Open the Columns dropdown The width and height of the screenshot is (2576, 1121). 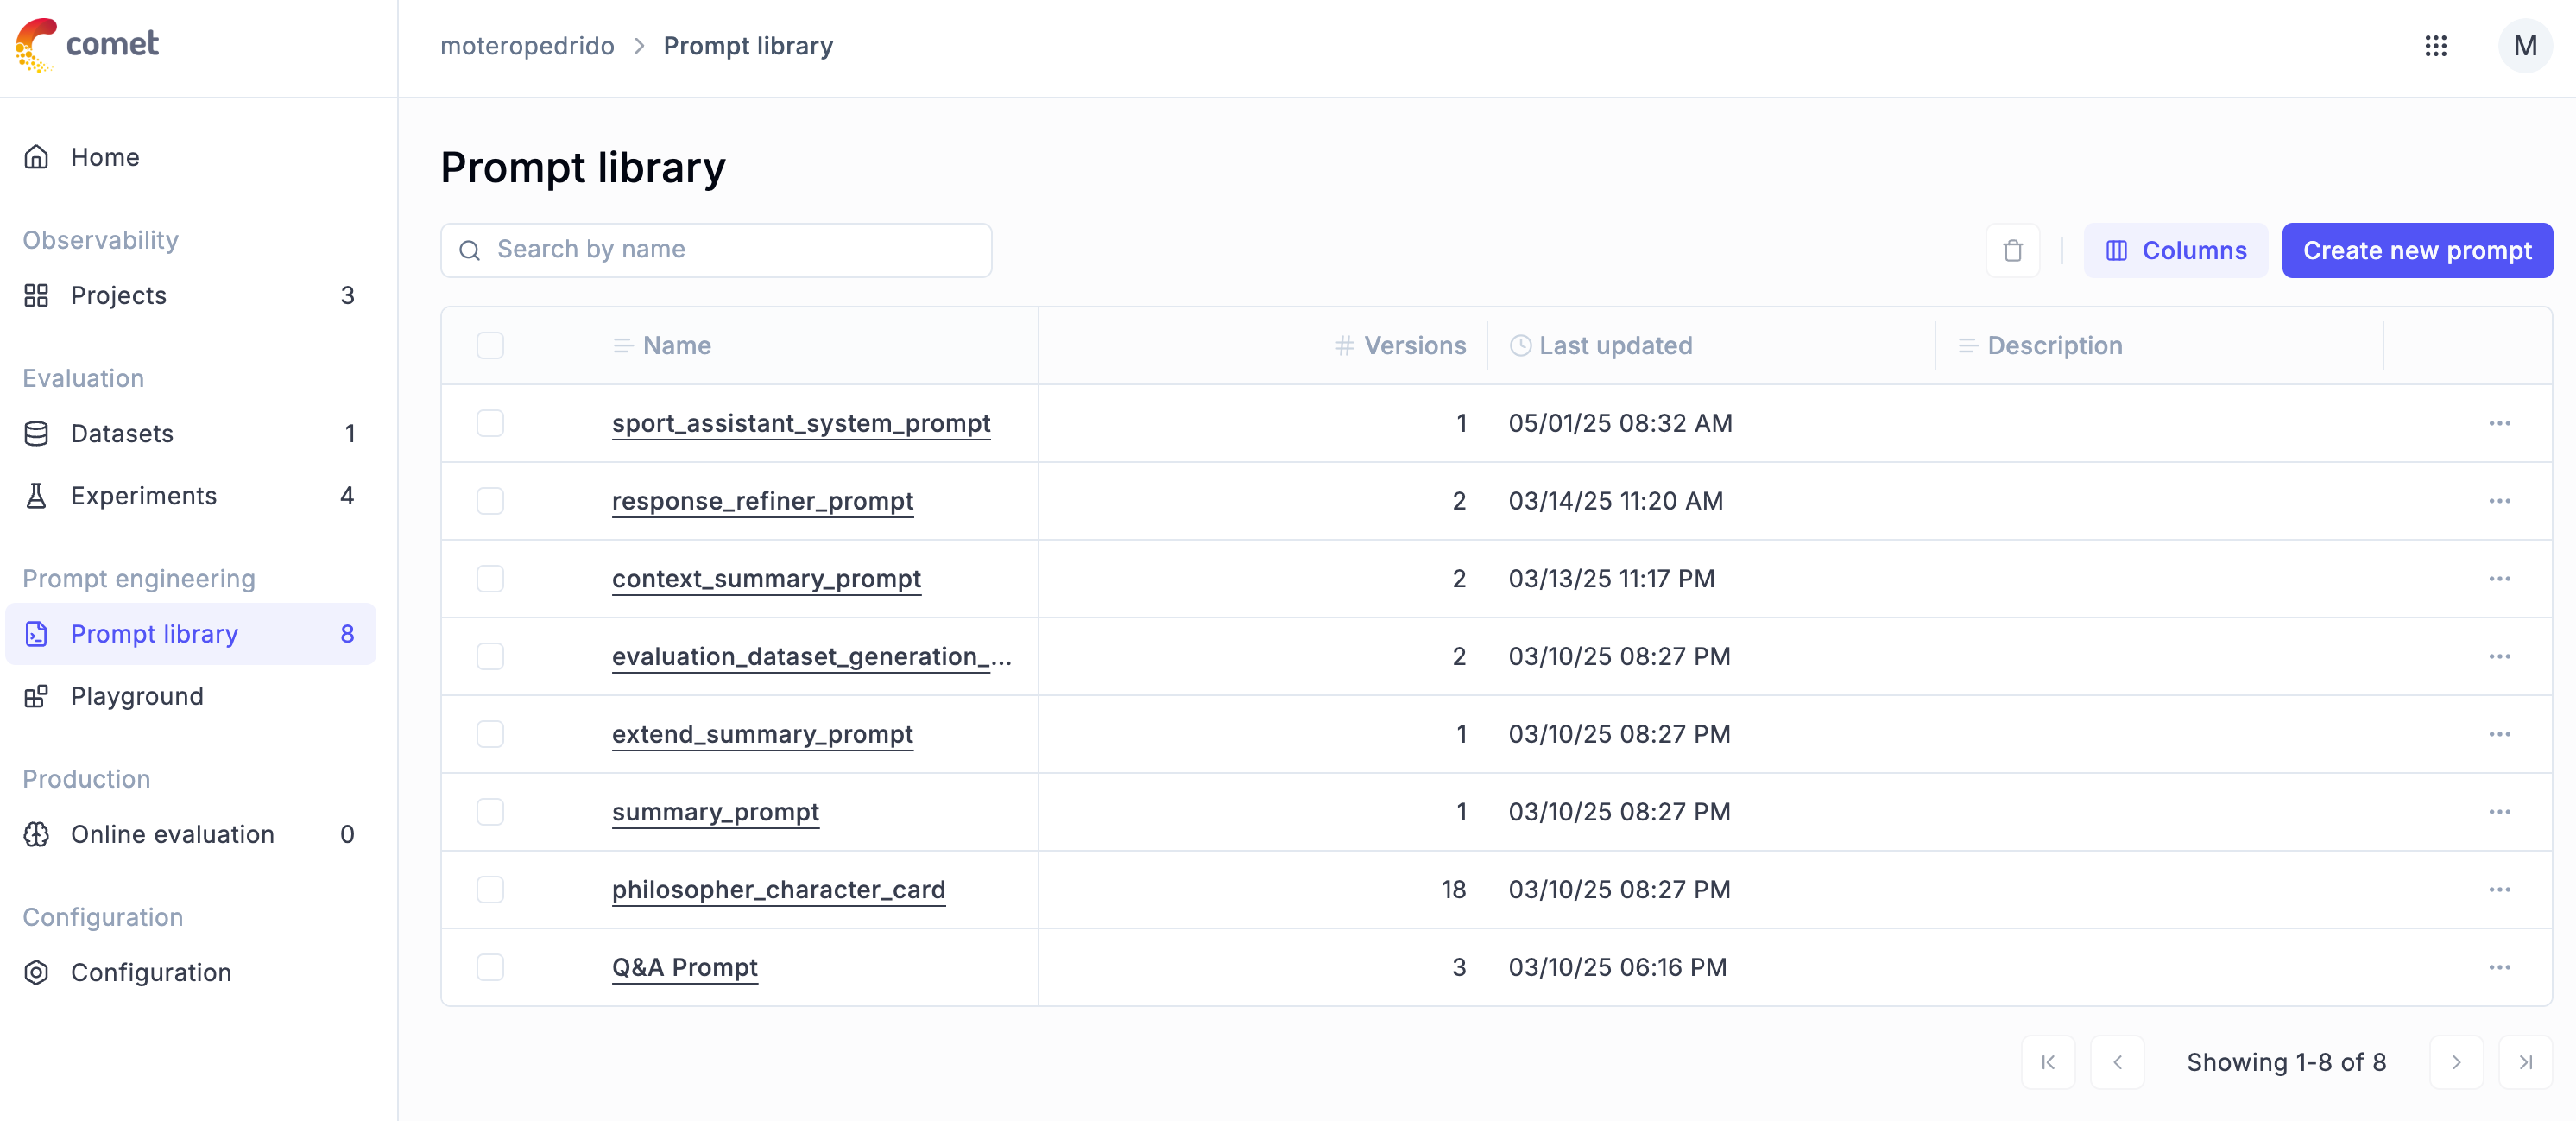pos(2175,250)
